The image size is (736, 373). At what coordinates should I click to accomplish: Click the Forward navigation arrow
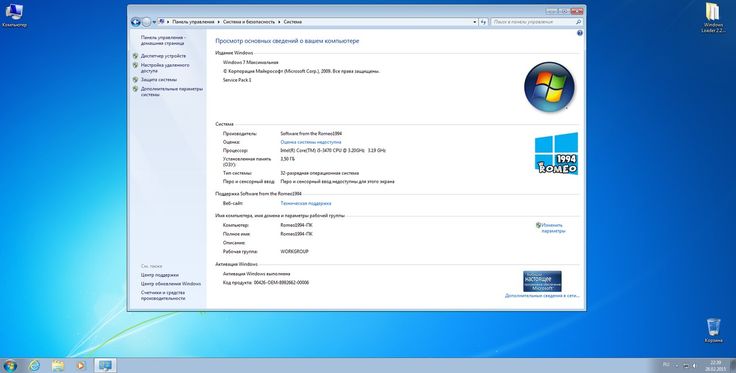146,22
